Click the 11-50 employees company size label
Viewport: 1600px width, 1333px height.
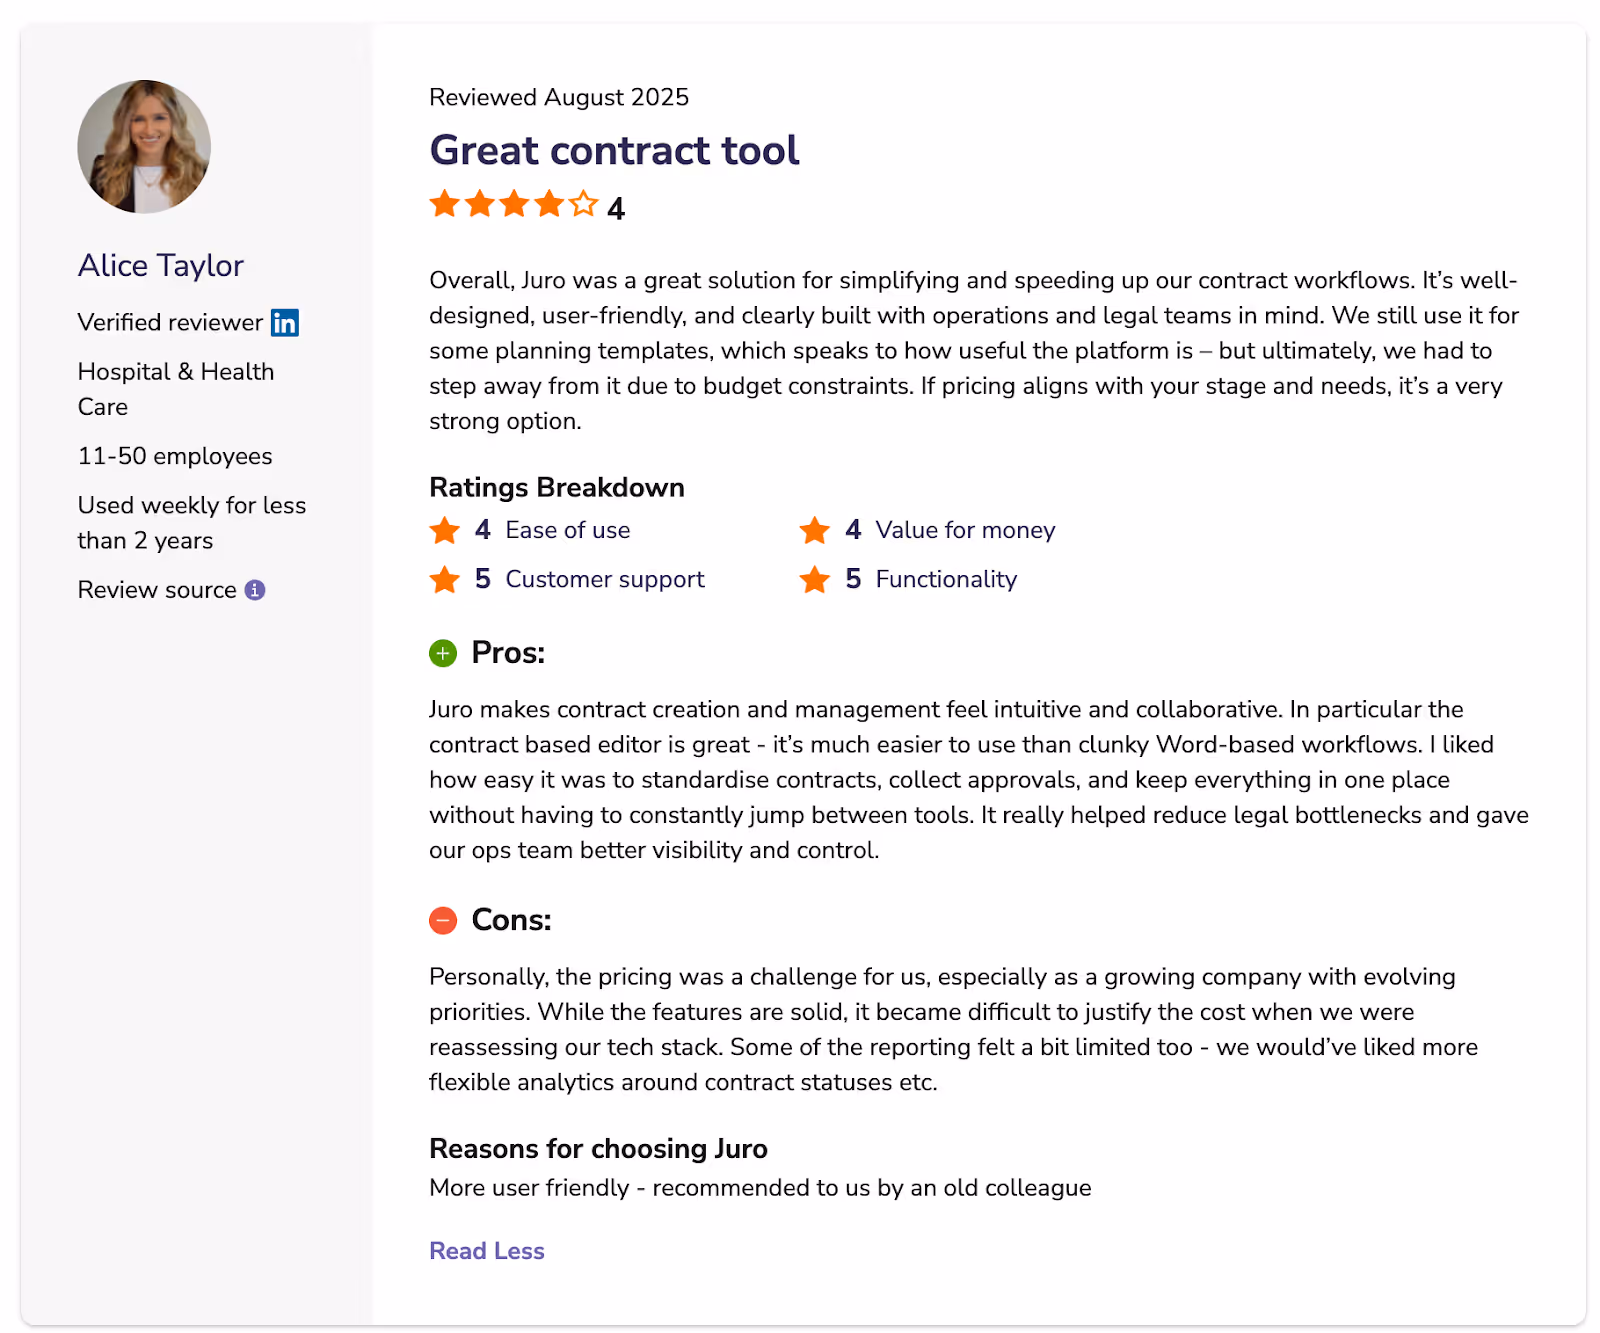pos(174,456)
